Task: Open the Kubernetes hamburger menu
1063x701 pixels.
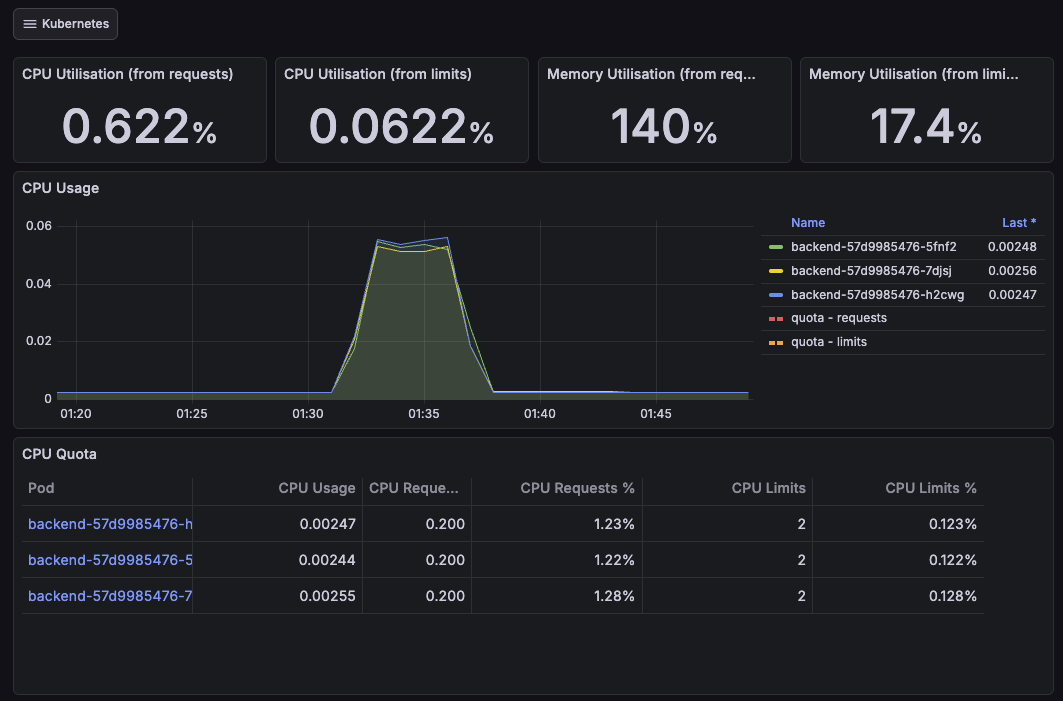Action: pos(65,24)
